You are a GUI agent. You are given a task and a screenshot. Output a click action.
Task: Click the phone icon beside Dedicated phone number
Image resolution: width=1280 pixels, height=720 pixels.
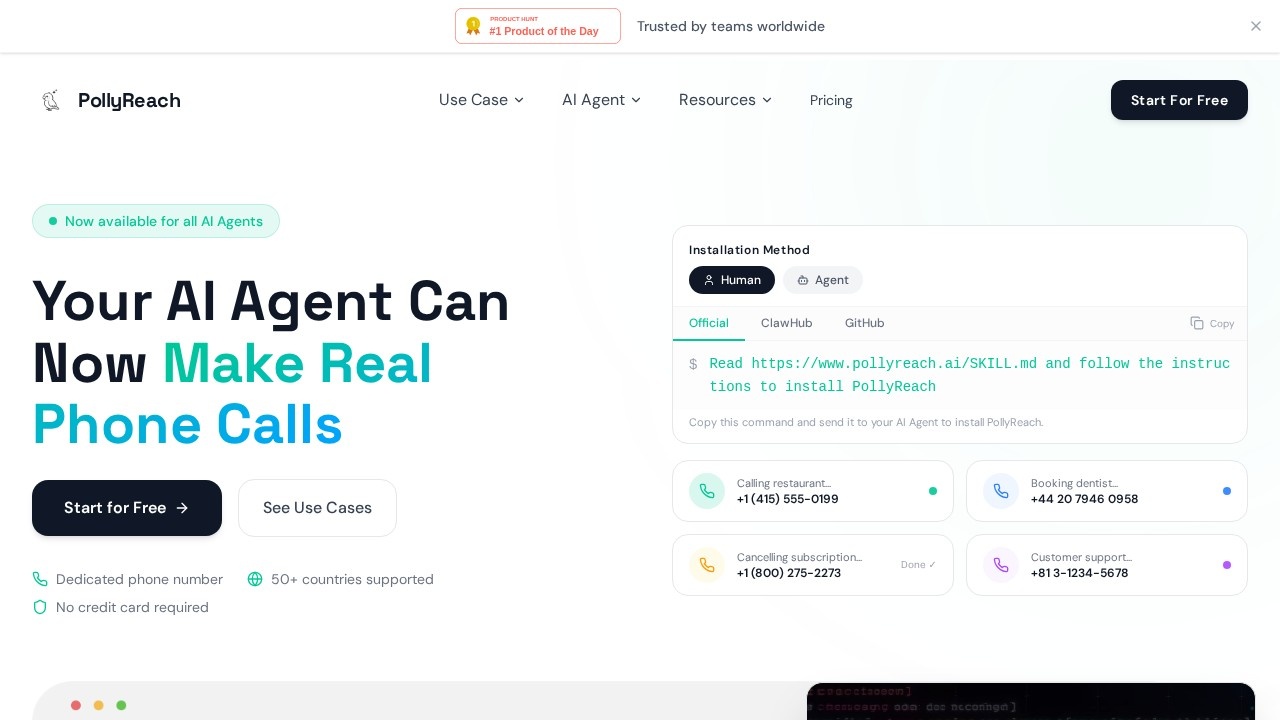click(x=40, y=579)
